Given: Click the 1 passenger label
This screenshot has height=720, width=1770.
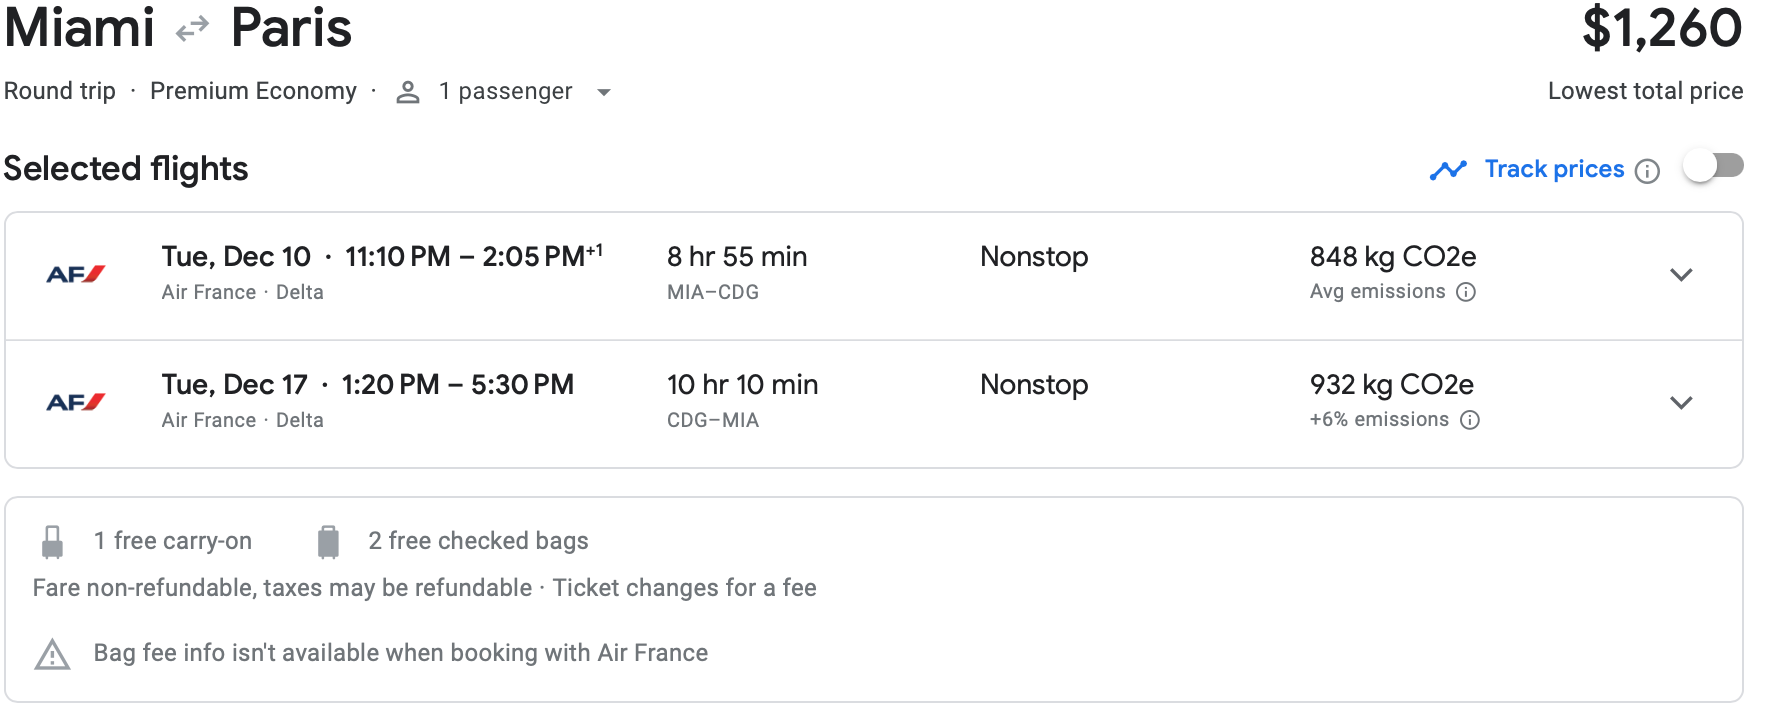Looking at the screenshot, I should click(x=505, y=91).
